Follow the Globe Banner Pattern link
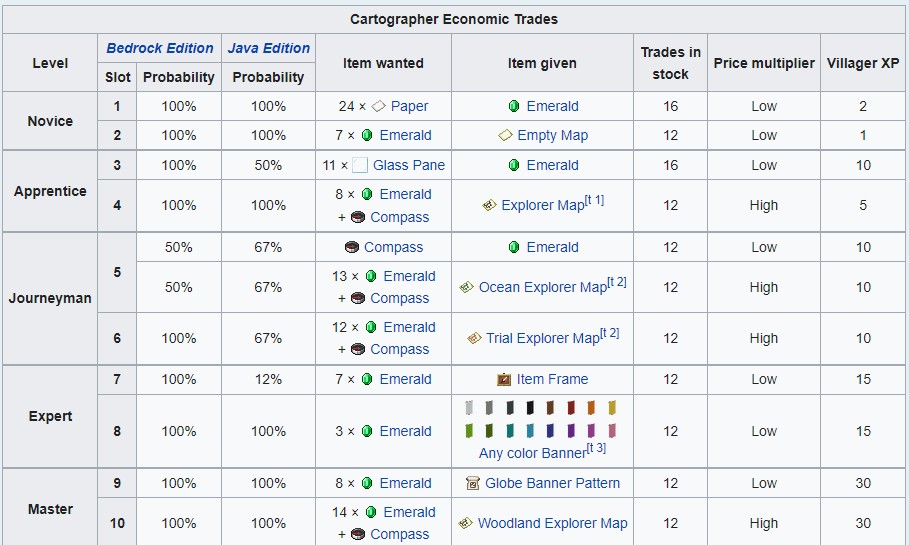Screen dimensions: 909x545 (552, 483)
